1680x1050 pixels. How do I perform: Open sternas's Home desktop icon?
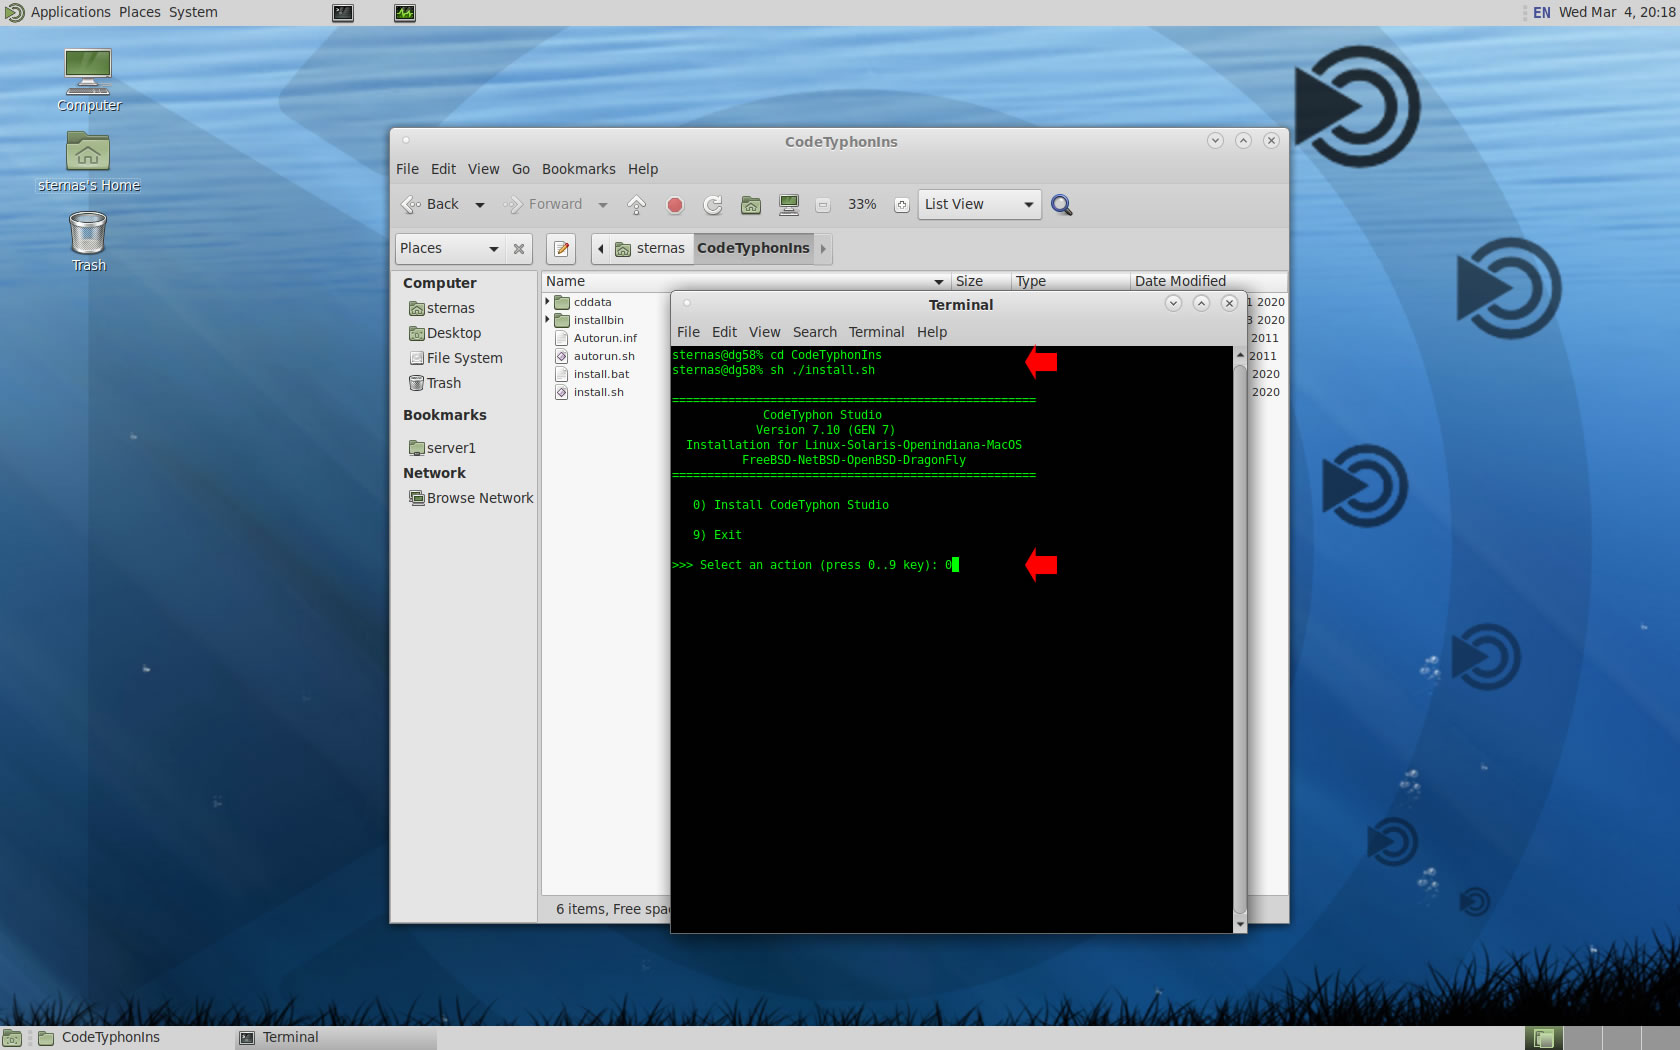pos(88,162)
